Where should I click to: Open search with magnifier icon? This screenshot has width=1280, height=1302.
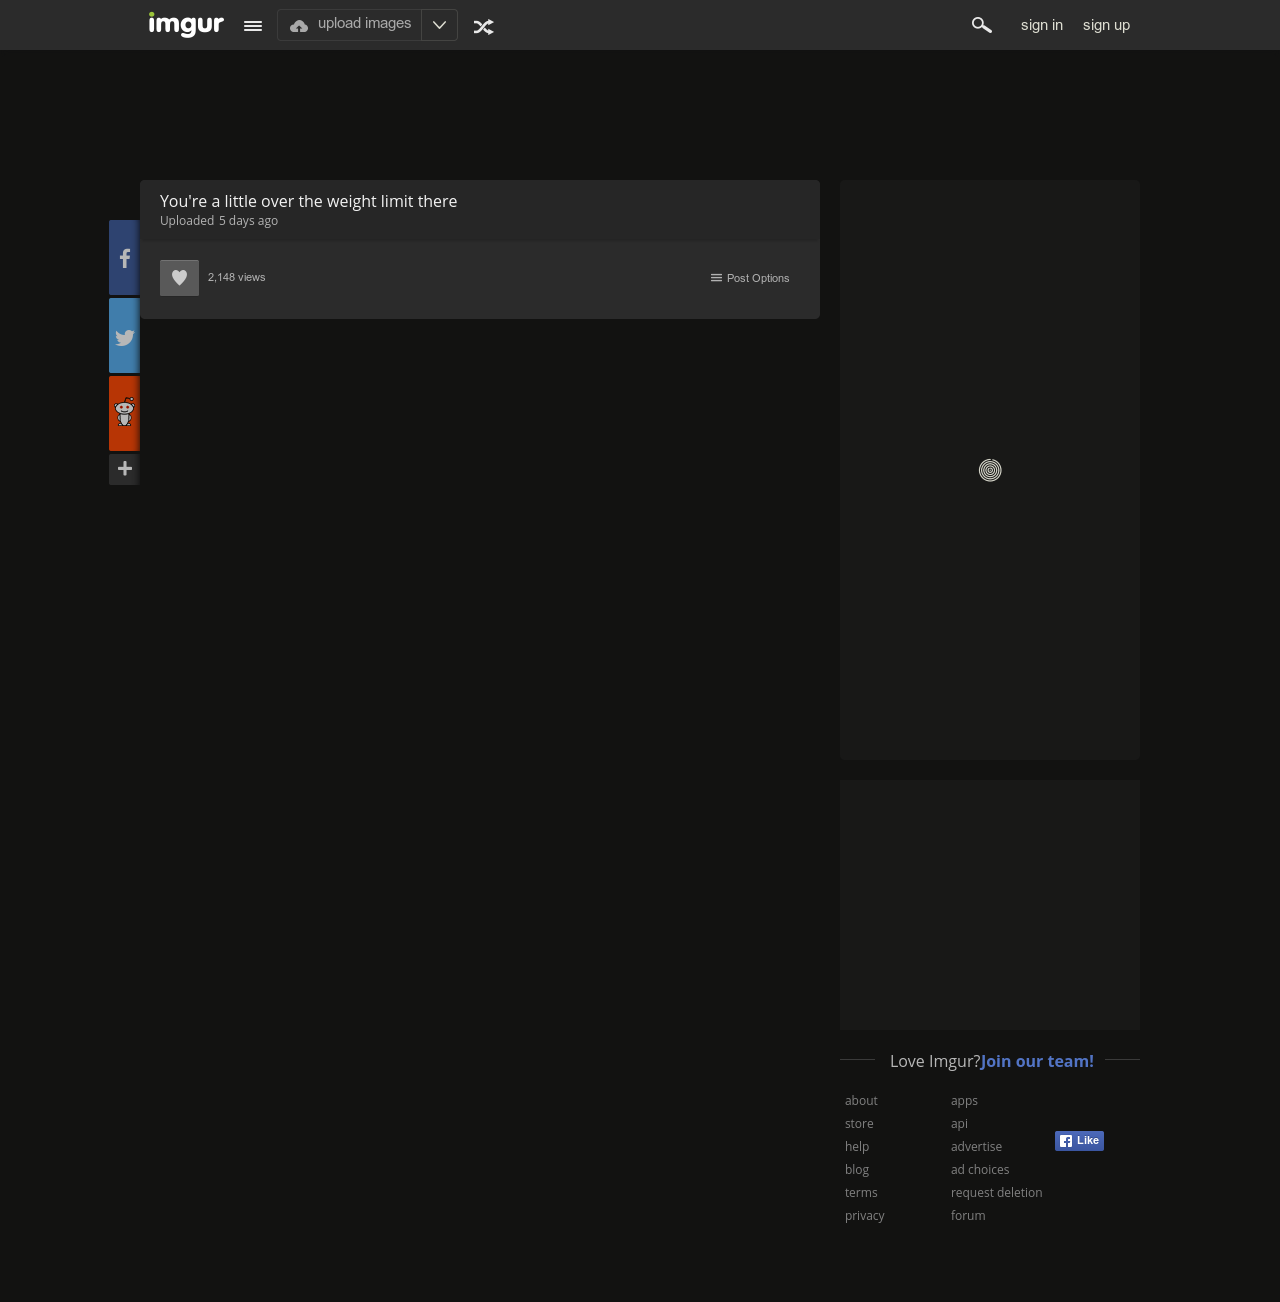pyautogui.click(x=982, y=25)
